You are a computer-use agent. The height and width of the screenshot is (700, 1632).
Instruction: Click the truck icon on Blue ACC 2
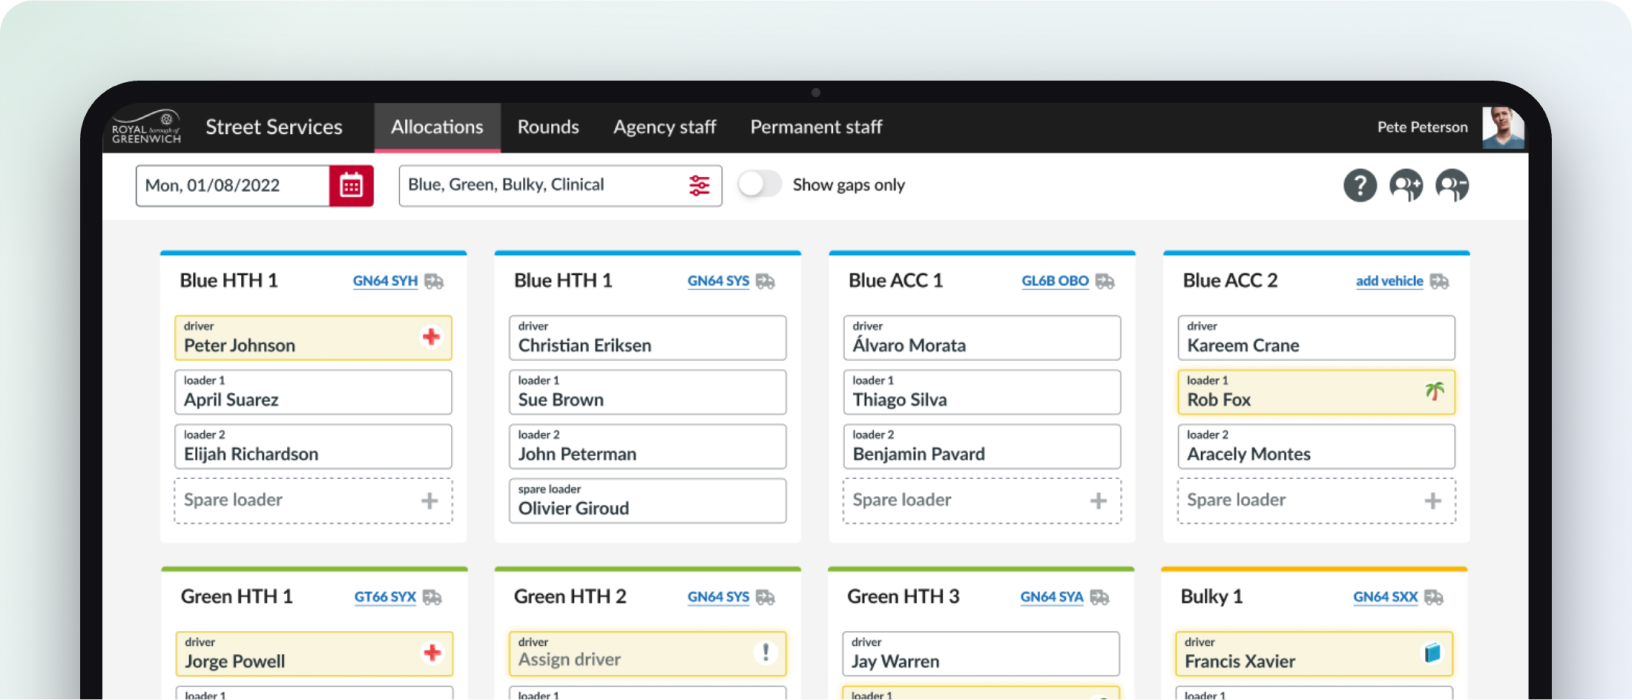pos(1439,281)
